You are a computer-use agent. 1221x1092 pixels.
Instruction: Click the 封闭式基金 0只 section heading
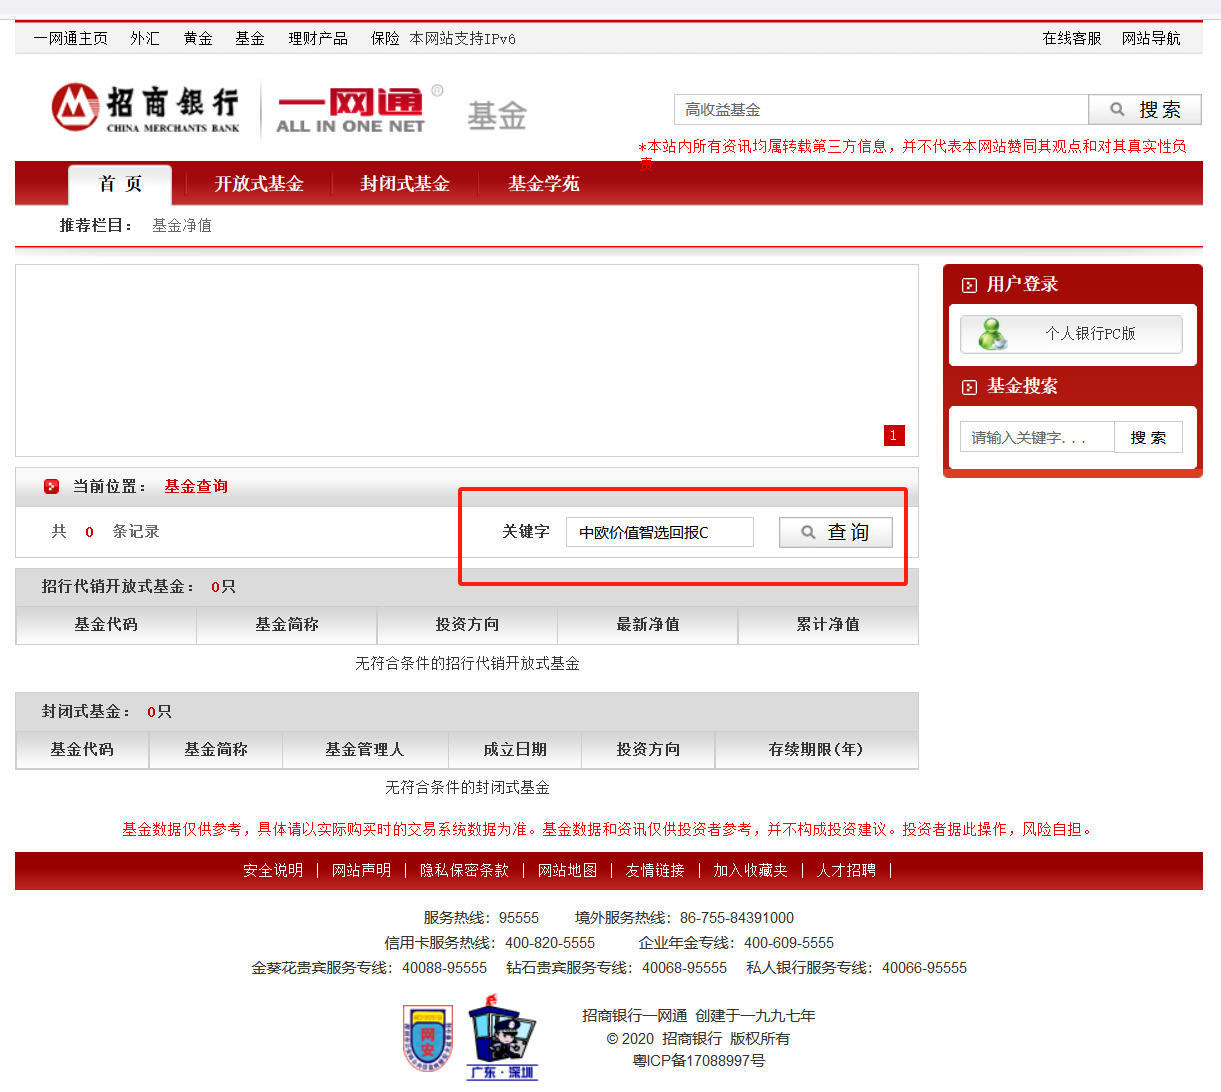pos(106,712)
